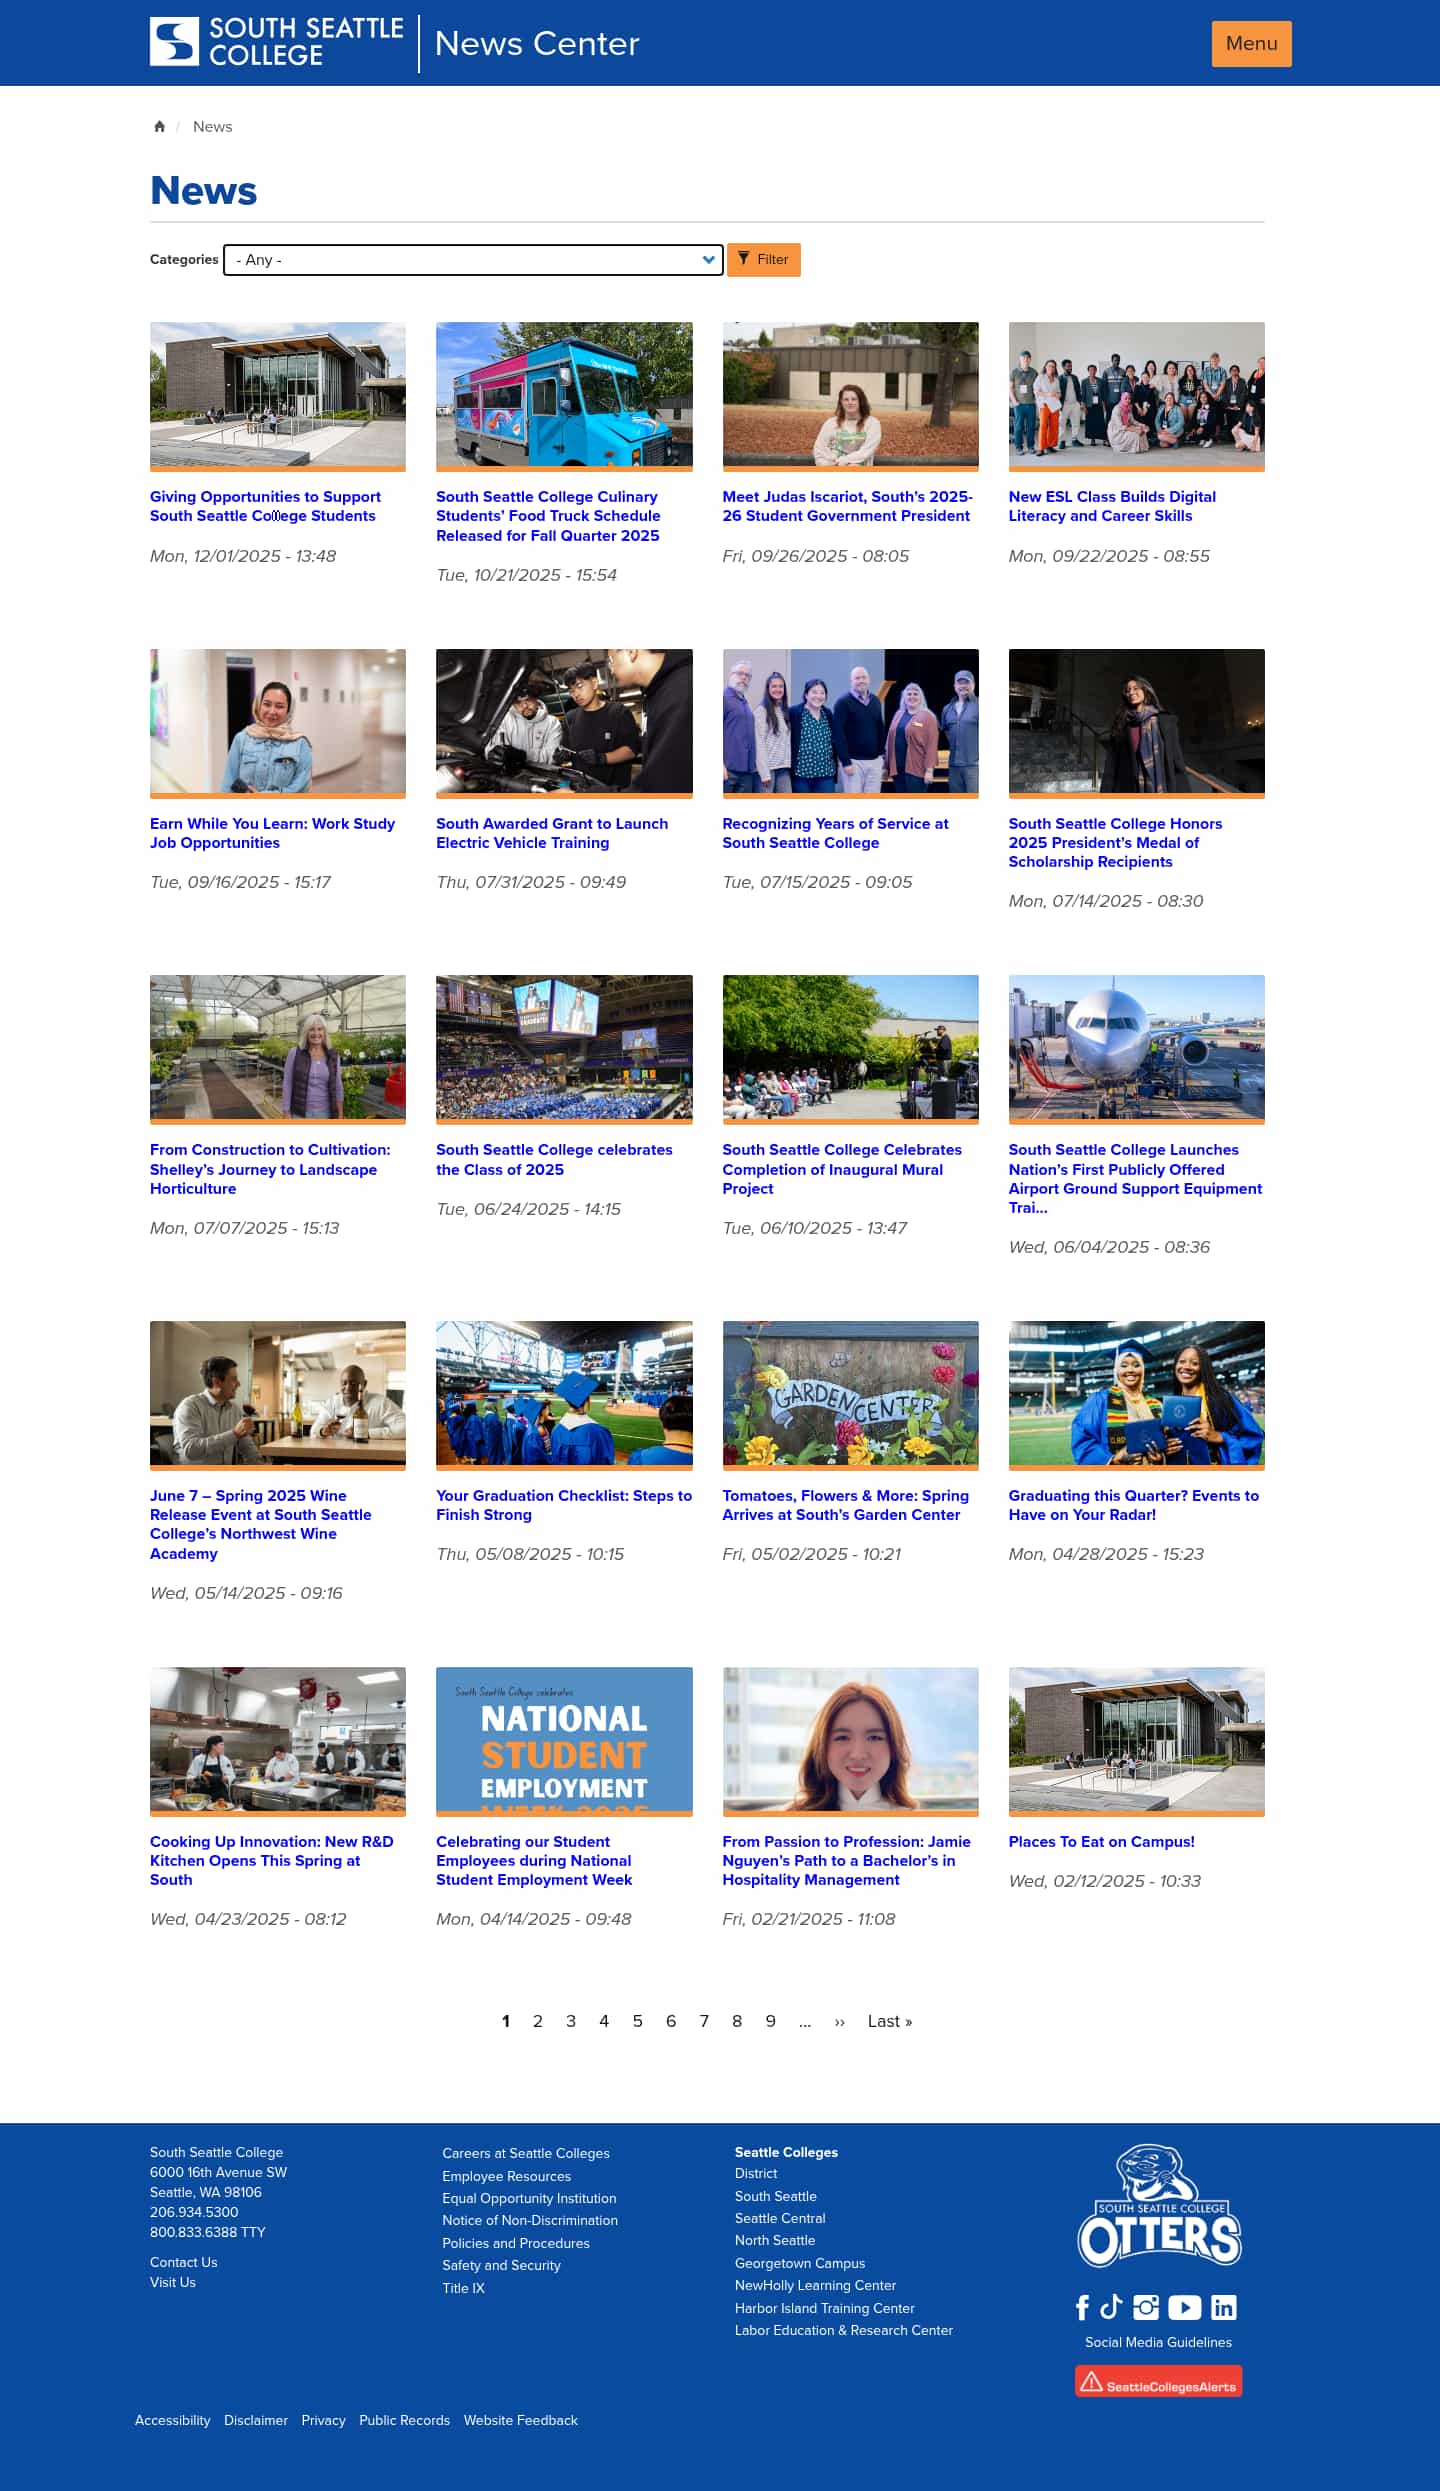Click the Privacy footer link
The height and width of the screenshot is (2491, 1440).
click(323, 2420)
